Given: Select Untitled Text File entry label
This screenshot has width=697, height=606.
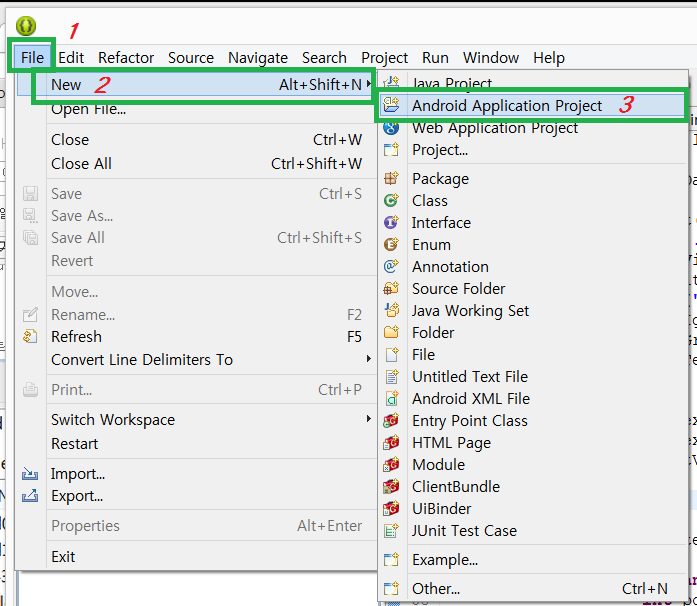Looking at the screenshot, I should [x=470, y=377].
